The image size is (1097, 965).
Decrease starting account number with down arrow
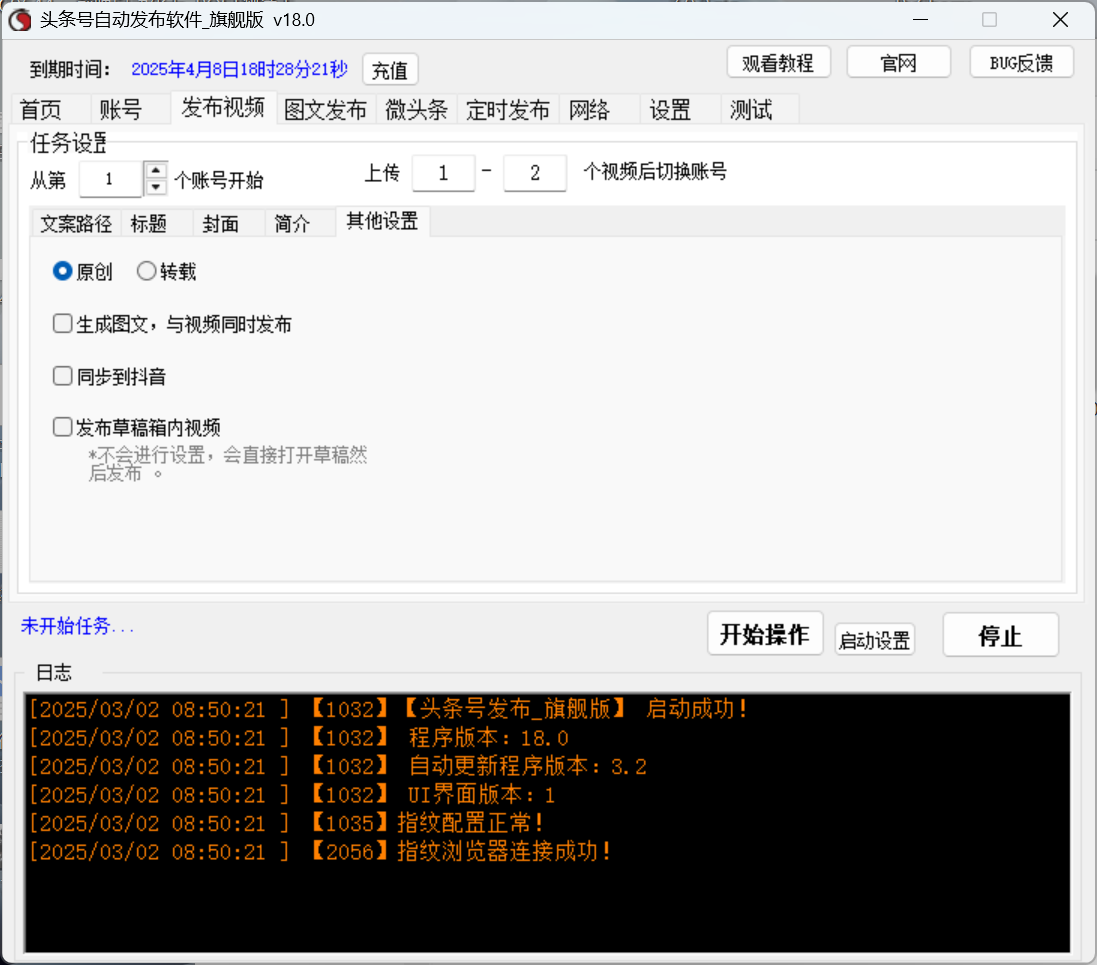coord(155,187)
